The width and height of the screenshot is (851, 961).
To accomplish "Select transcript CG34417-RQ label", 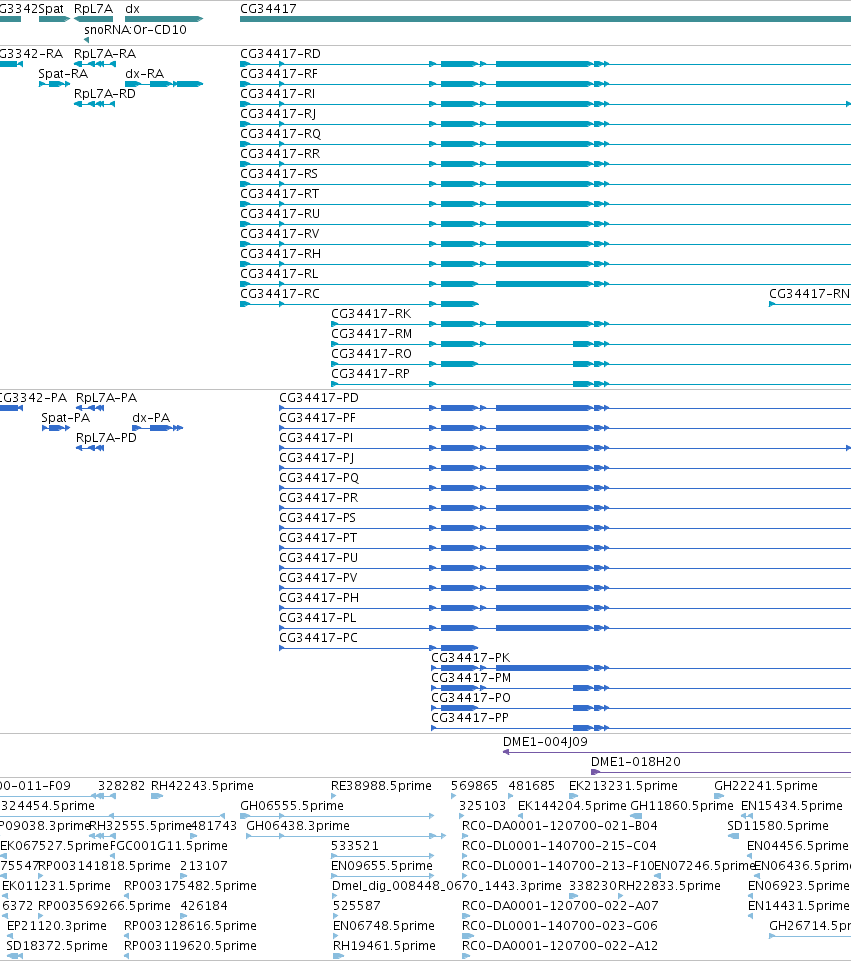I will tap(281, 134).
